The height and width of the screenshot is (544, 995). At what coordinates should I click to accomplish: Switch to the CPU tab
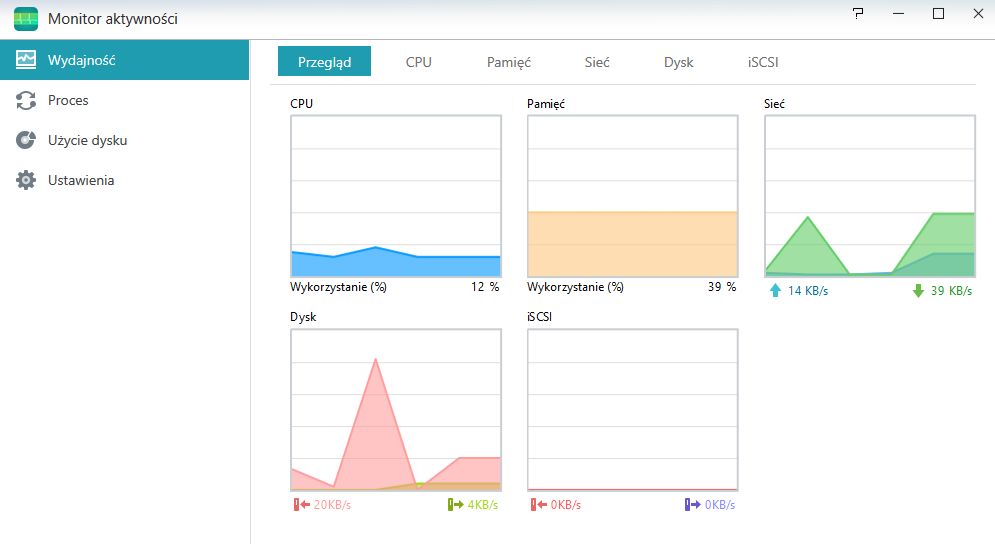point(418,62)
